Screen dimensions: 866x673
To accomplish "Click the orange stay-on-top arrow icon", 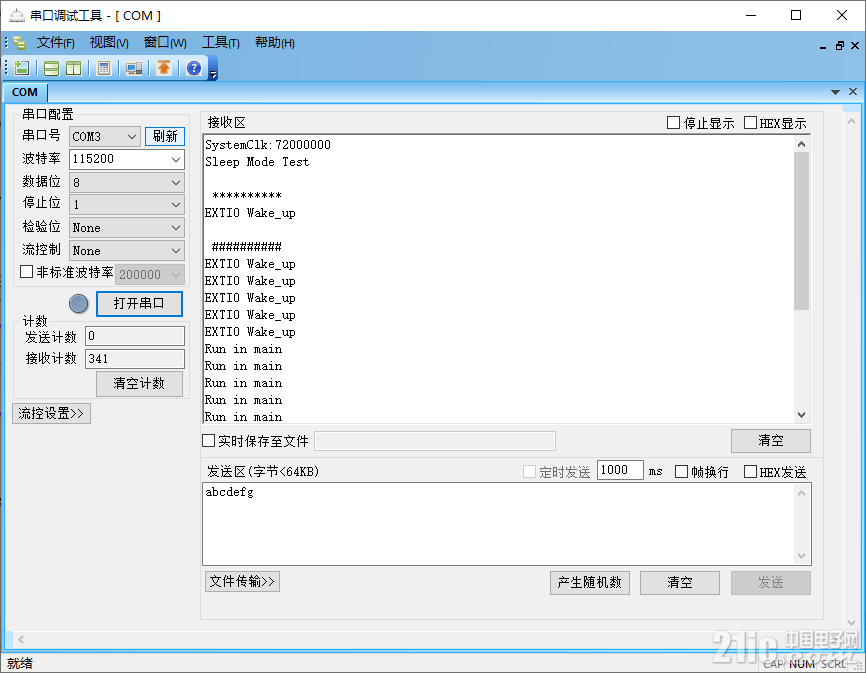I will coord(164,68).
